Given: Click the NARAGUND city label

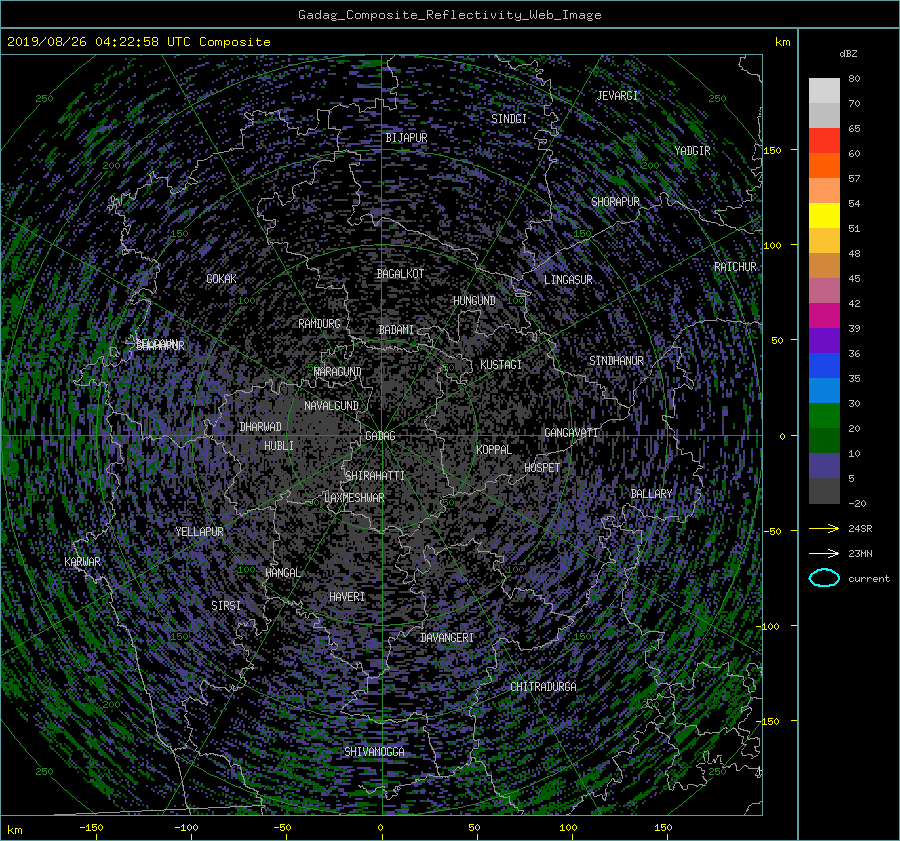Looking at the screenshot, I should [338, 372].
